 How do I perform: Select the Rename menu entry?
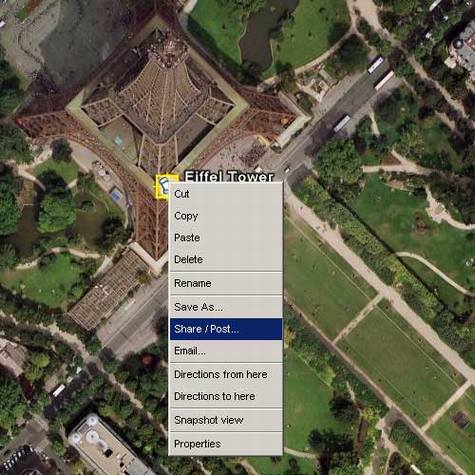point(226,283)
